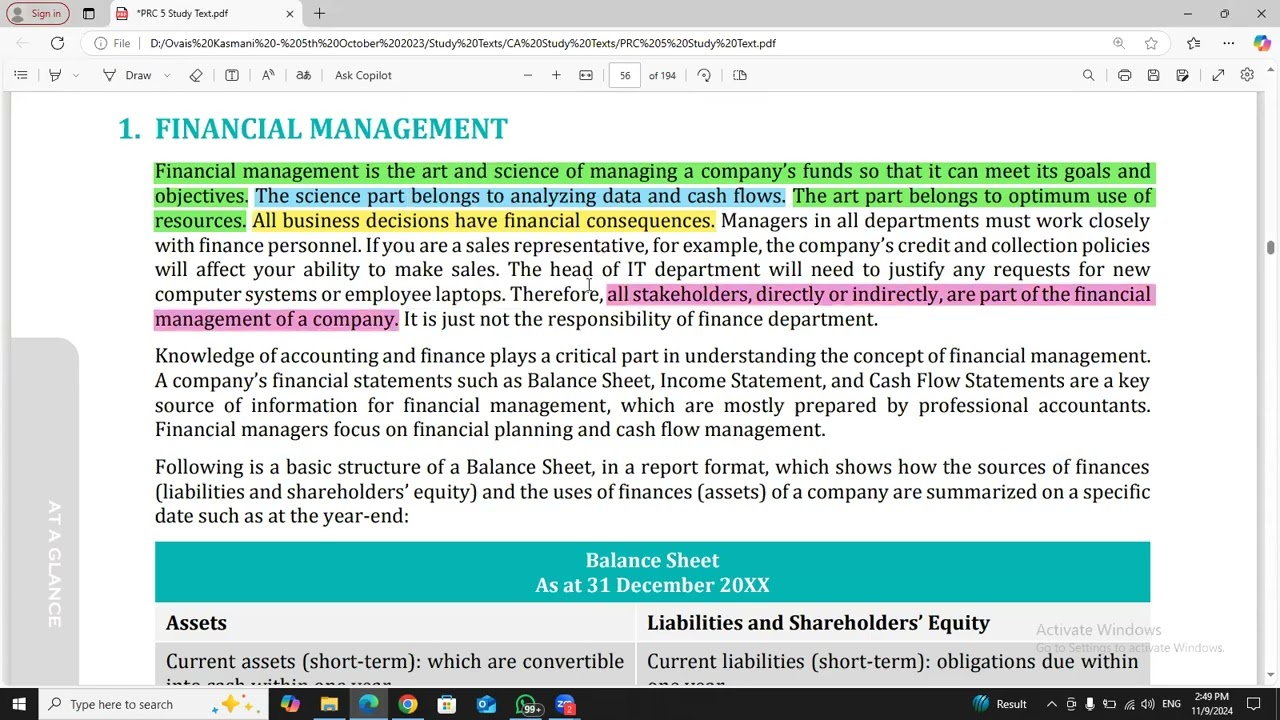Close the PRC 5 Study Text tab
The height and width of the screenshot is (720, 1280).
(x=290, y=13)
